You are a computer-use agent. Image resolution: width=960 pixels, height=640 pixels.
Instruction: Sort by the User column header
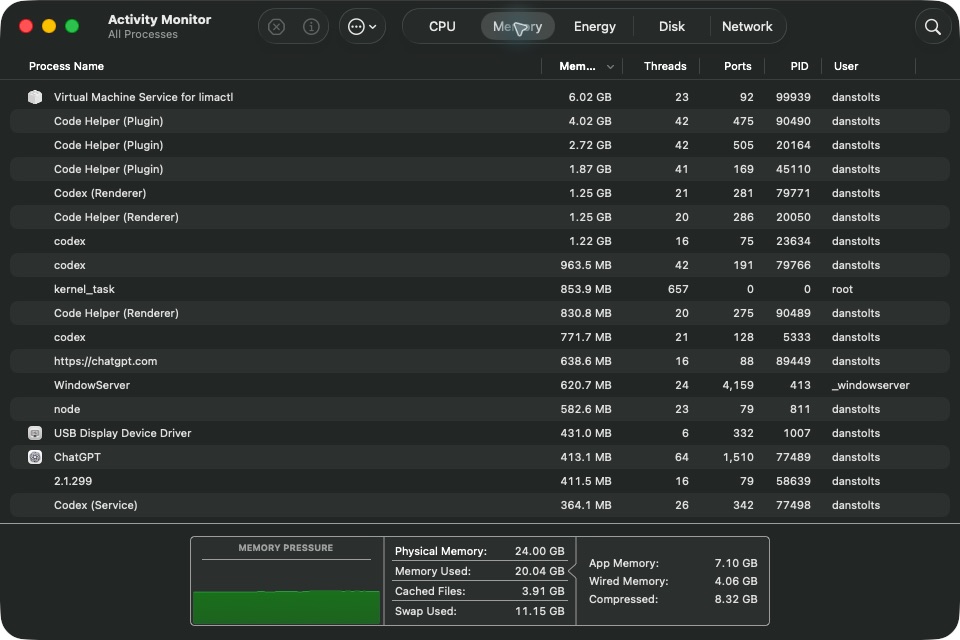point(846,66)
